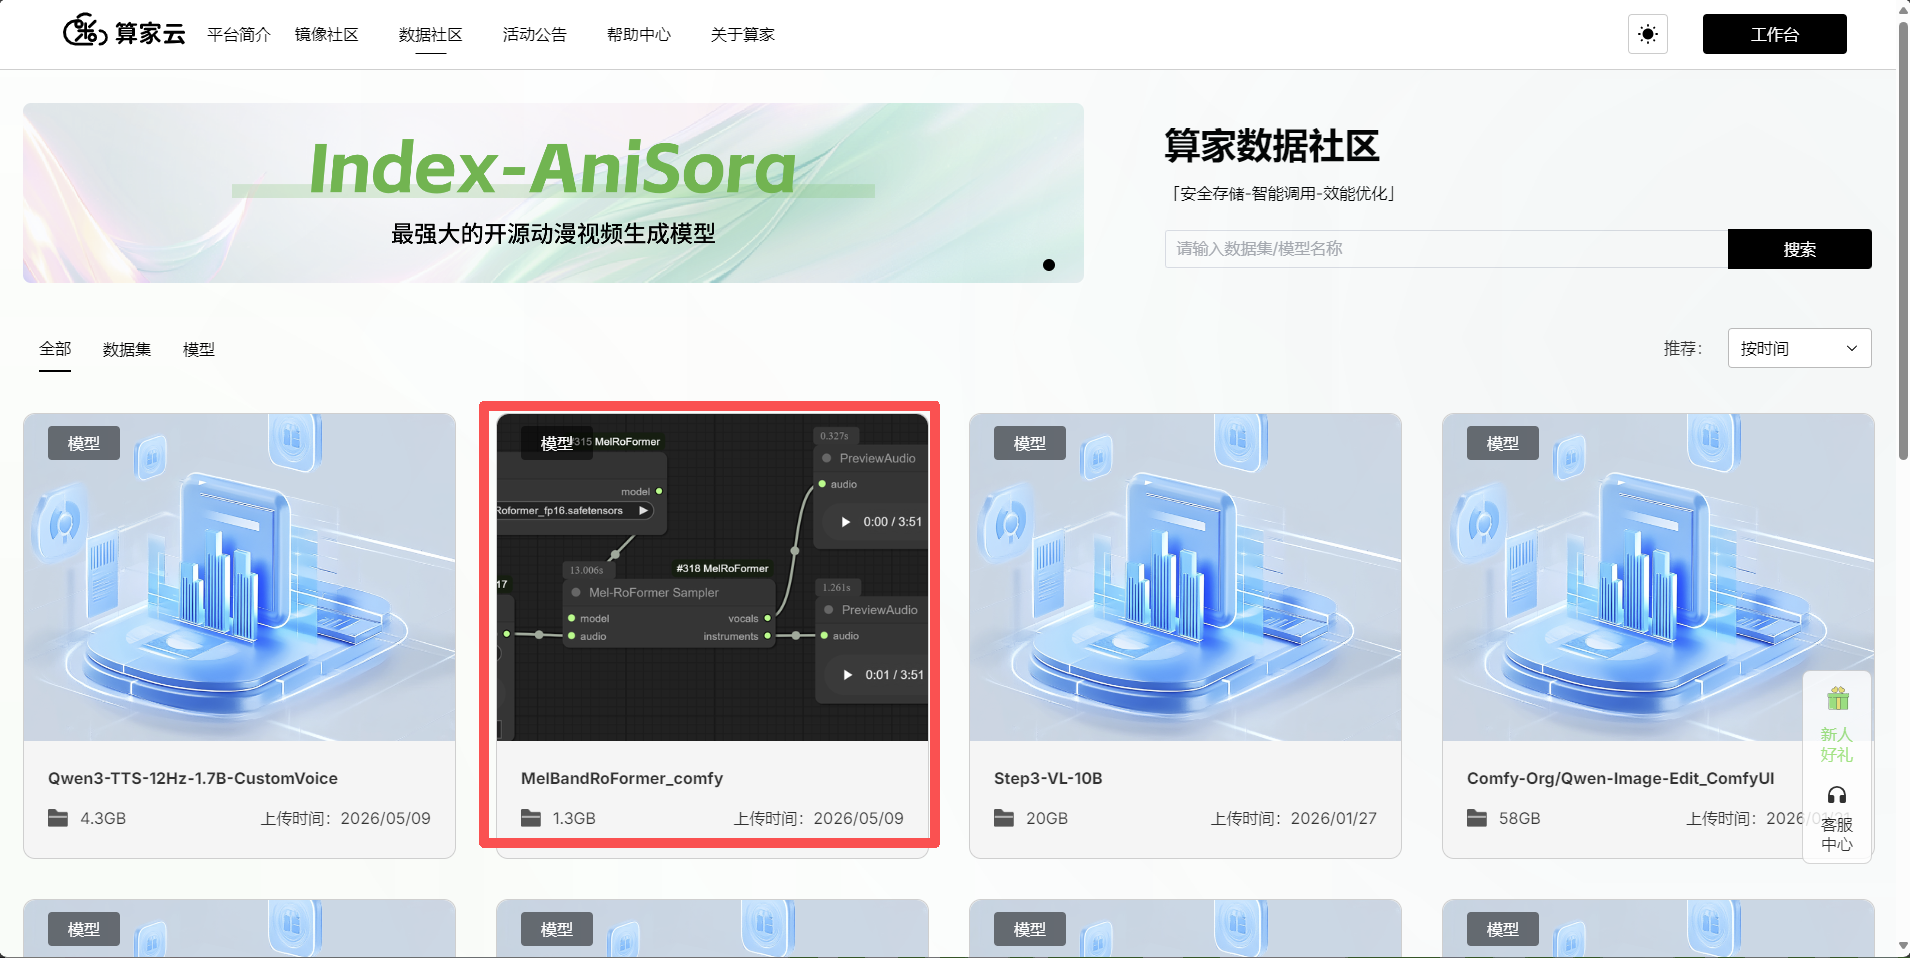Select the 模型 filter tab
The image size is (1910, 958).
199,349
